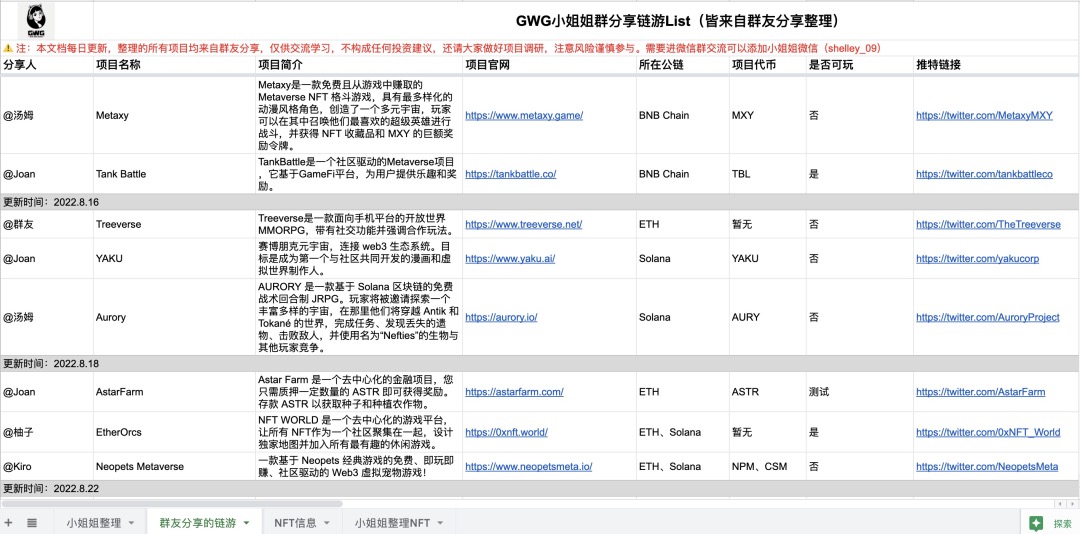The image size is (1080, 534).
Task: Click the title GWG小姐姐群分享链游List
Action: [676, 21]
